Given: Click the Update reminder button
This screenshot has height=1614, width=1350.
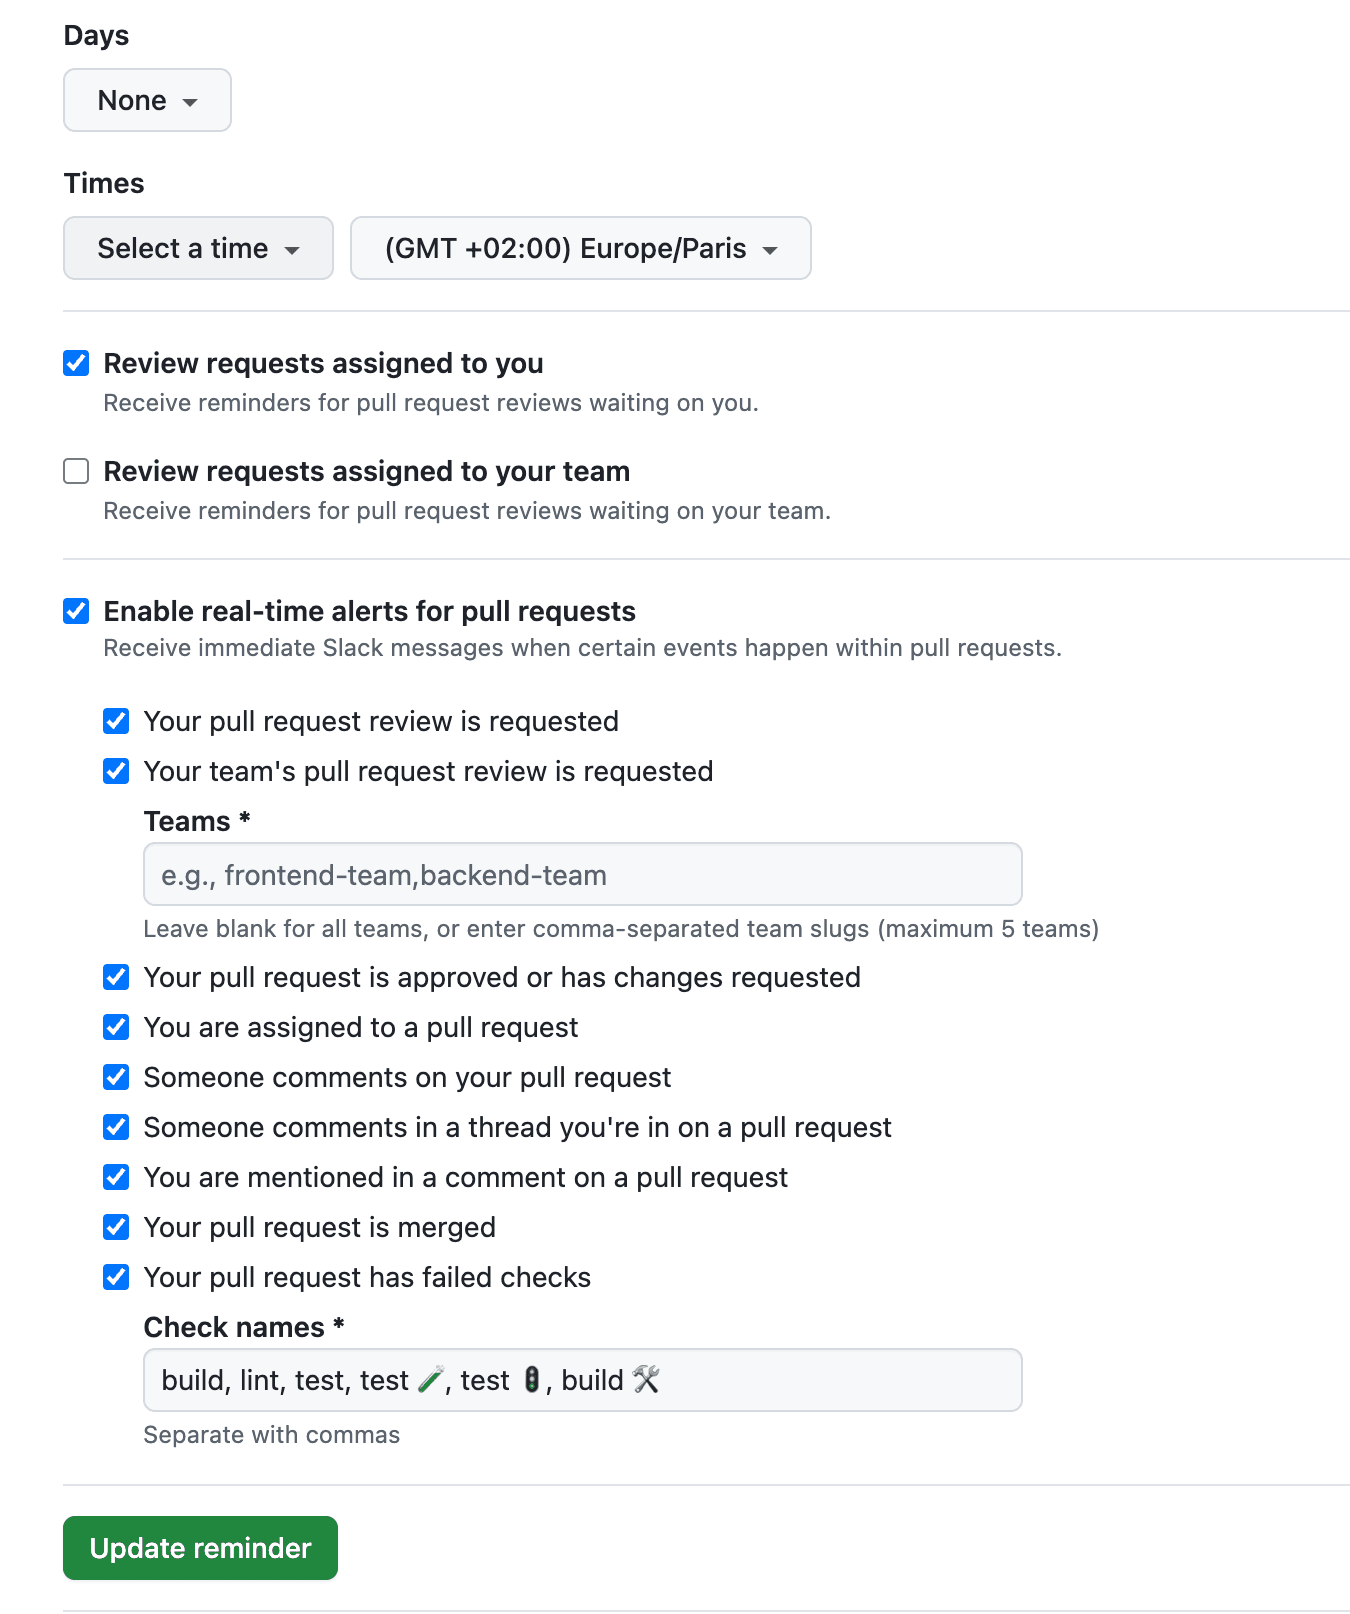Looking at the screenshot, I should (200, 1548).
